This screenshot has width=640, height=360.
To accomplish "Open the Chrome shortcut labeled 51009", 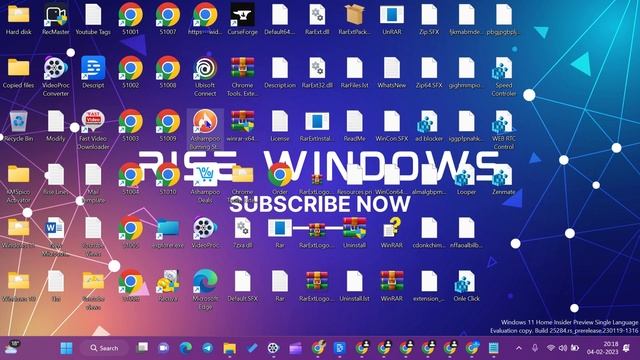I will pyautogui.click(x=168, y=126).
